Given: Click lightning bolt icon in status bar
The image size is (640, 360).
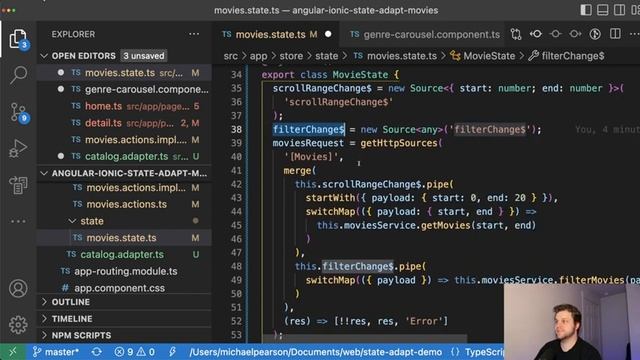Looking at the screenshot, I should pos(172,352).
